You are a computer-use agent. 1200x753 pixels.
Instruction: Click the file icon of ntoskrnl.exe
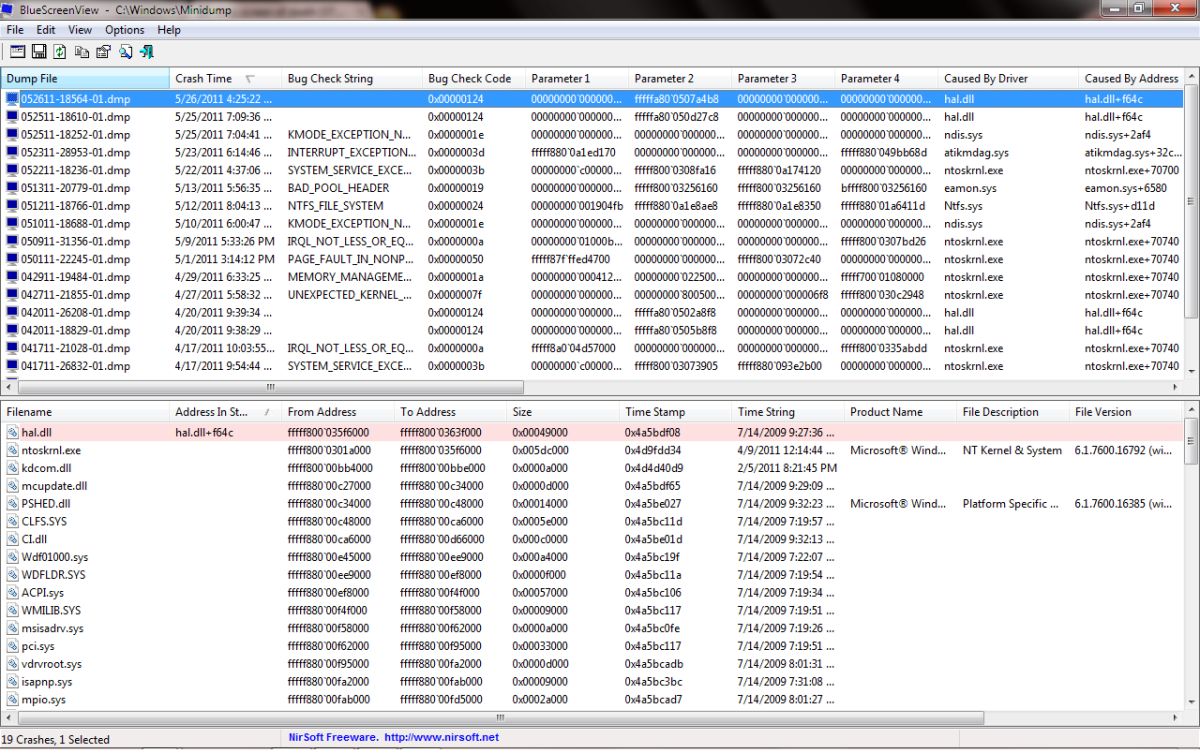12,451
